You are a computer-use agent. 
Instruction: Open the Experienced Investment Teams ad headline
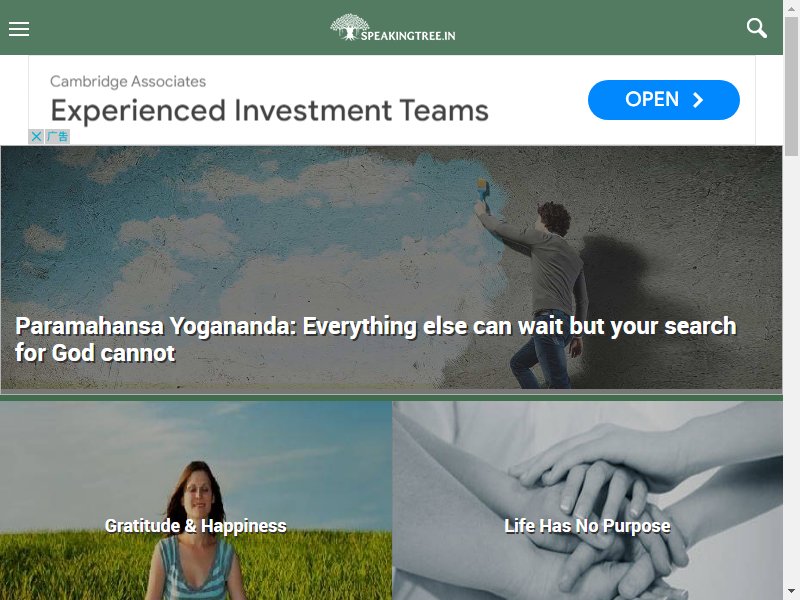click(269, 110)
